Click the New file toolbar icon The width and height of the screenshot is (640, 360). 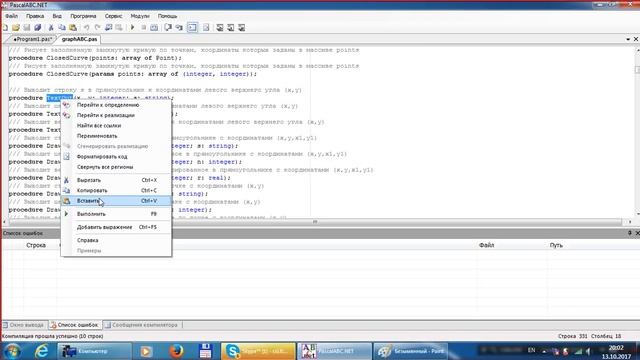(5, 28)
